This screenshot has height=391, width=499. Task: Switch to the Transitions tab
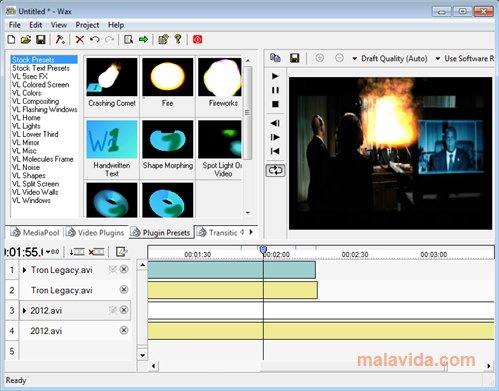tap(217, 232)
